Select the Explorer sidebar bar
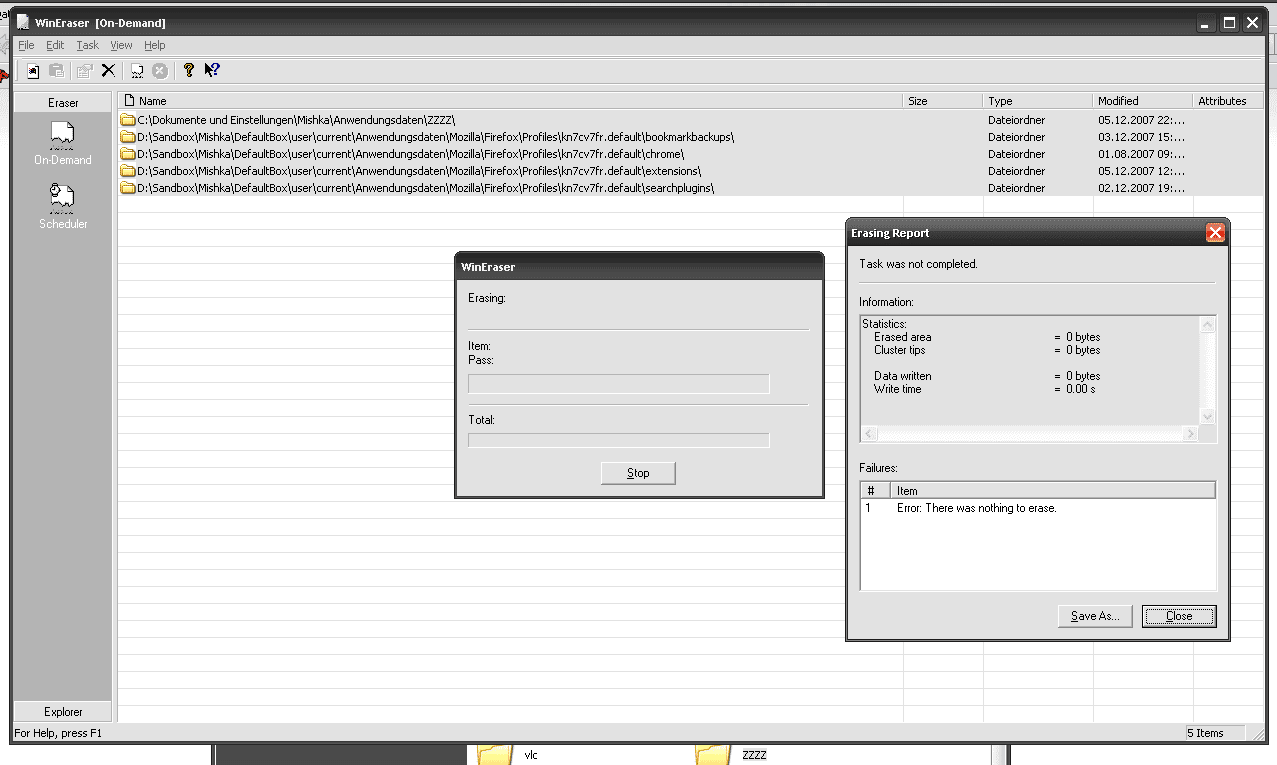This screenshot has height=765, width=1277. coord(63,712)
